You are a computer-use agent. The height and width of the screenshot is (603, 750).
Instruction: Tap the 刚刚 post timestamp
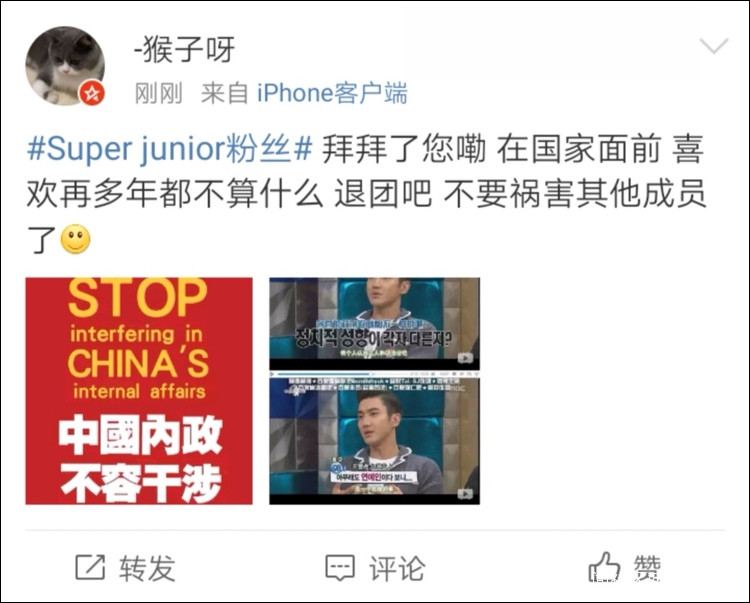[159, 93]
